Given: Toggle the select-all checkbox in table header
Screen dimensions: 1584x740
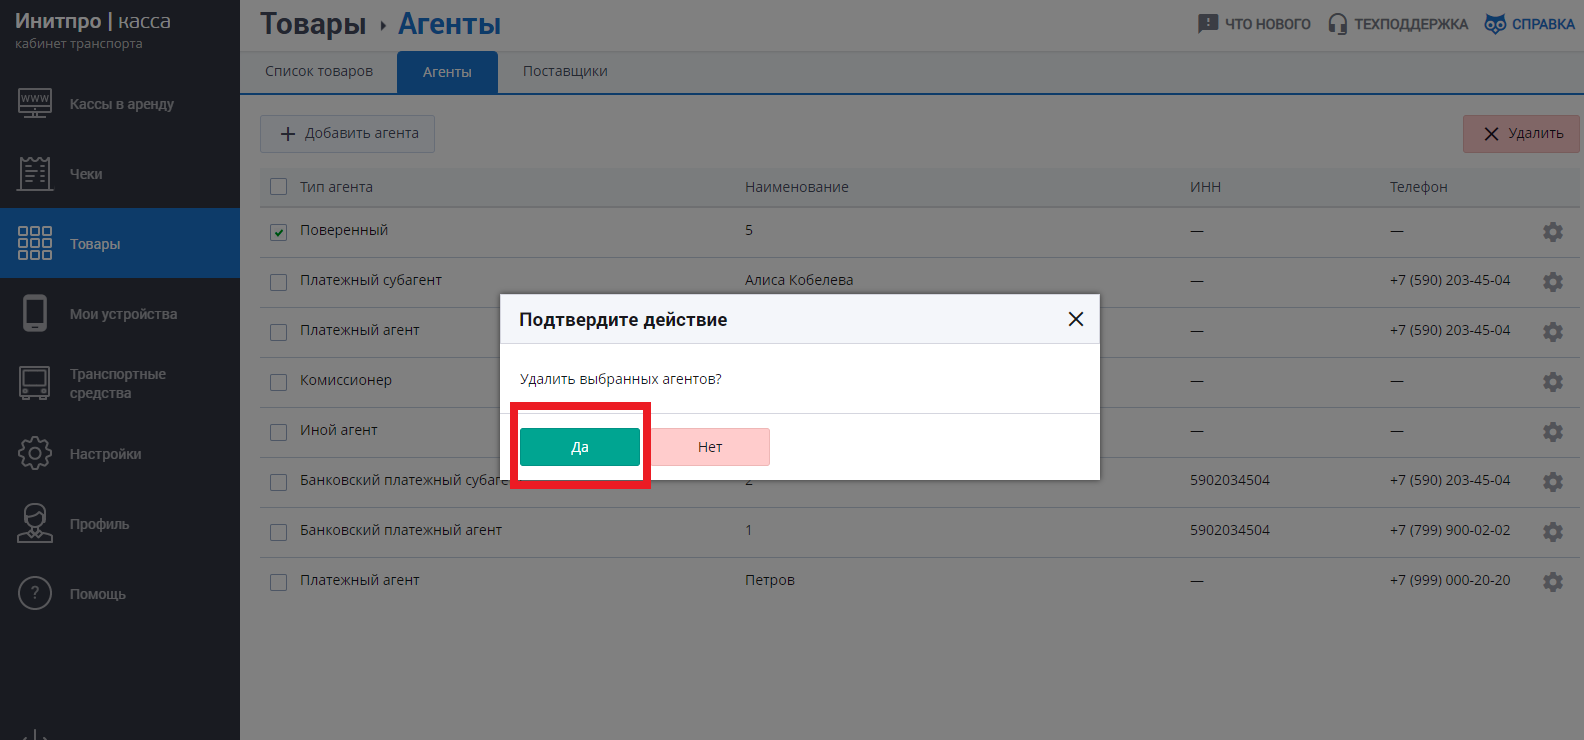Looking at the screenshot, I should click(x=279, y=187).
